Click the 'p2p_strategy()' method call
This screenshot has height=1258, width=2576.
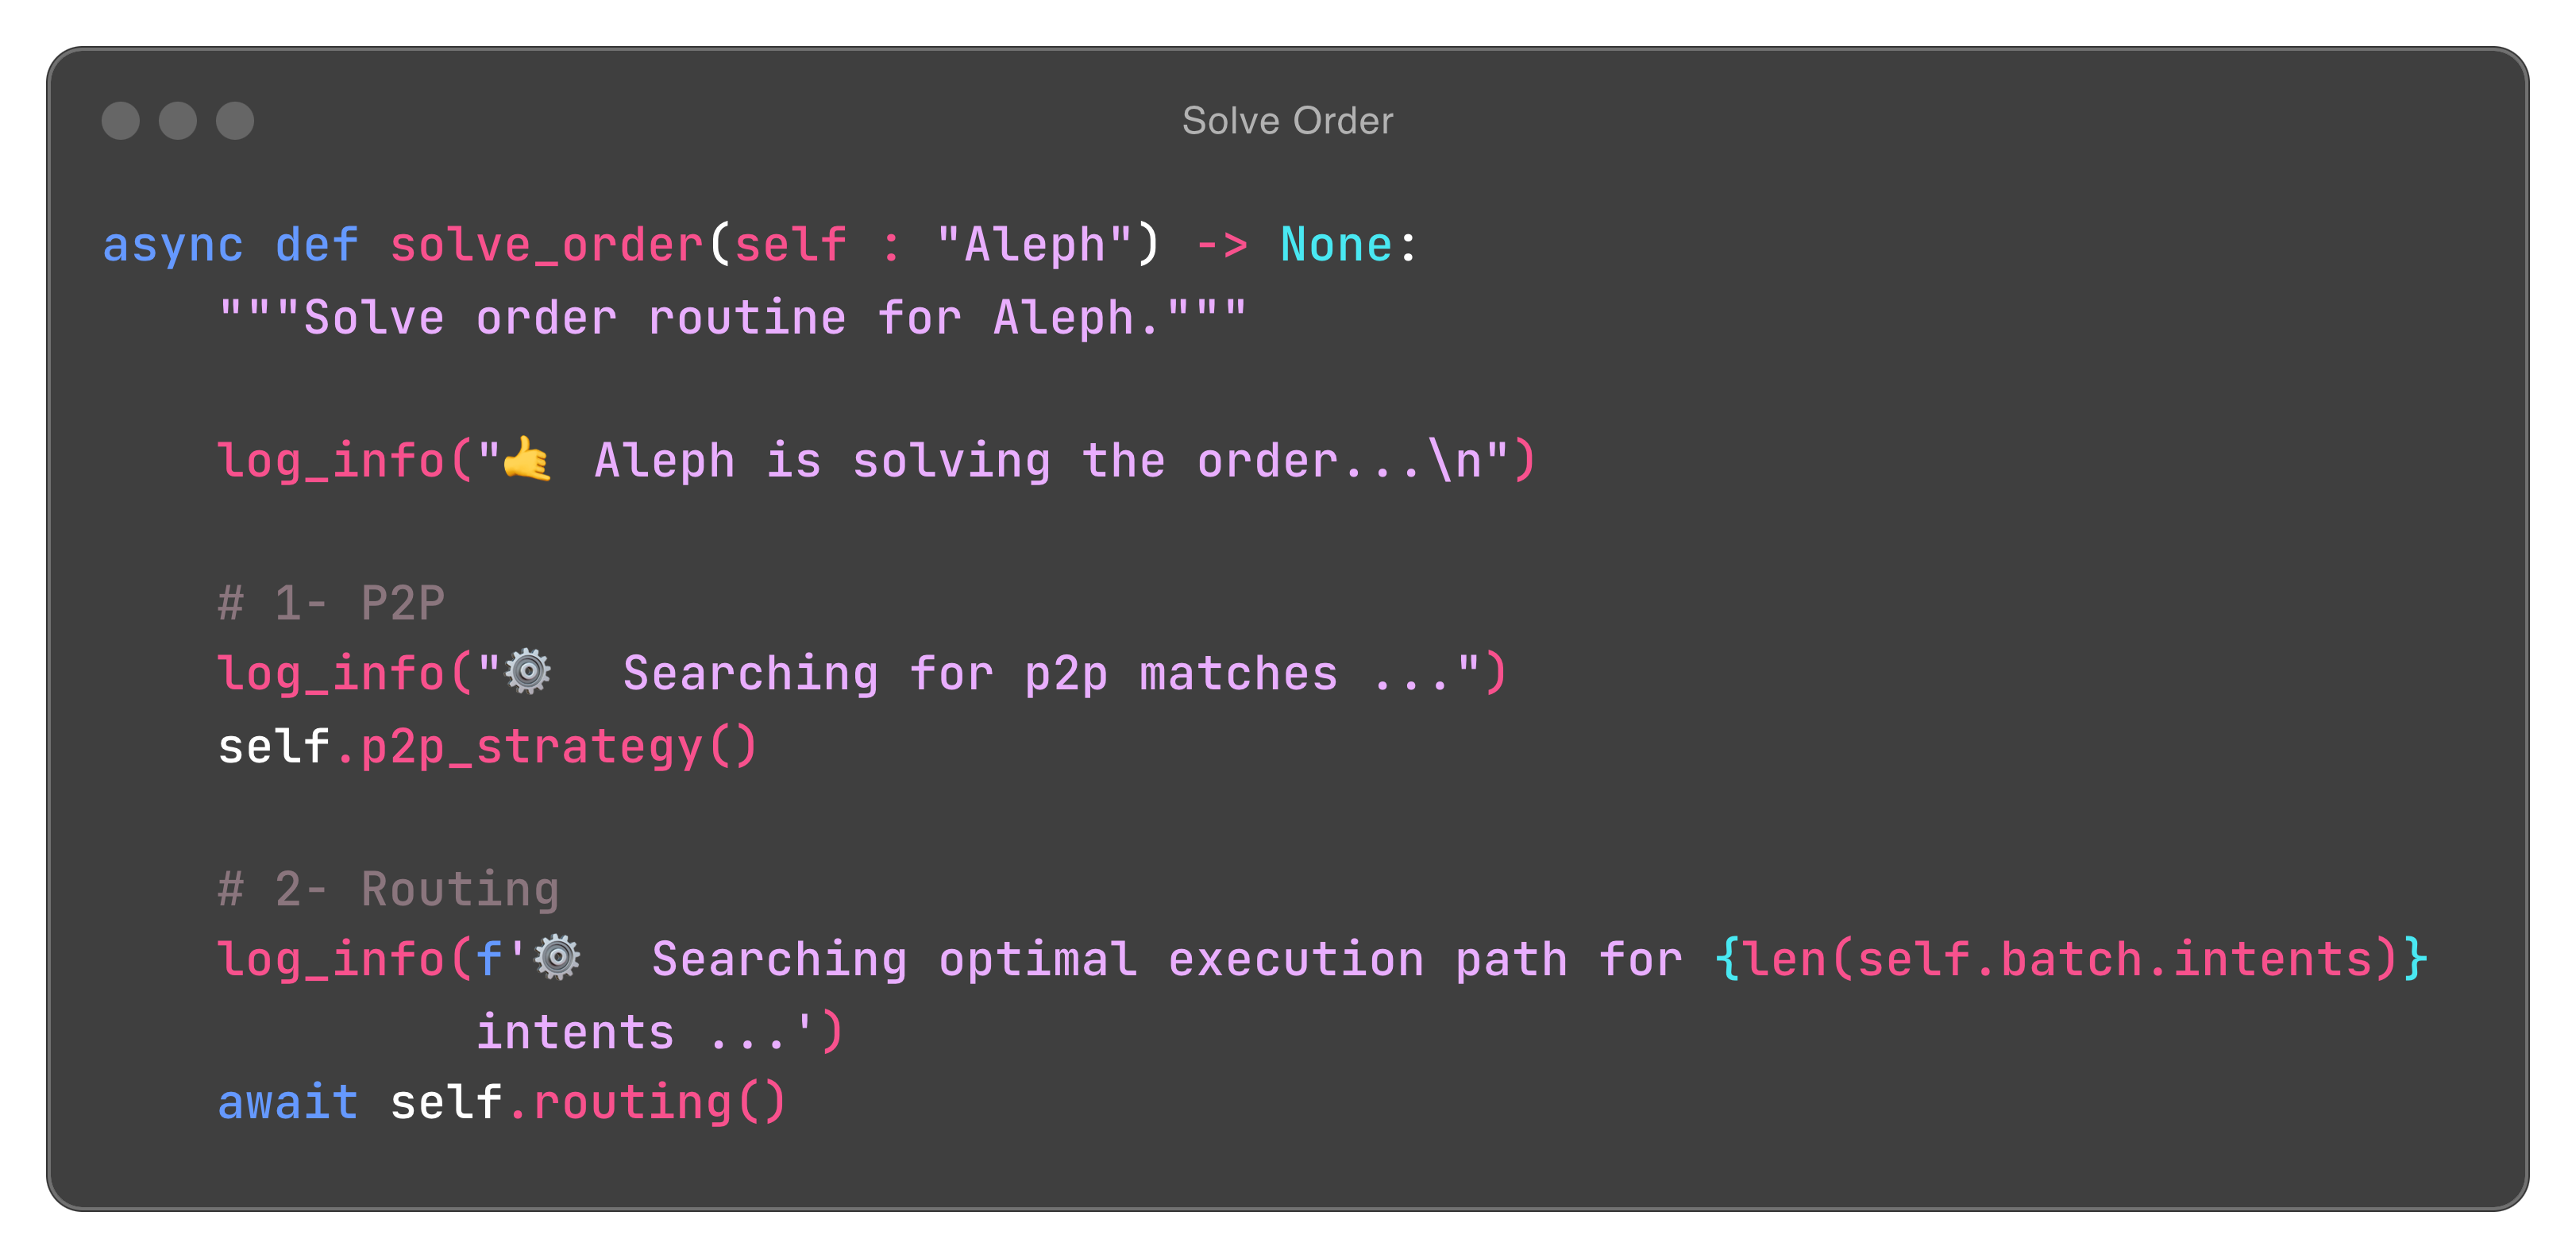pos(558,746)
